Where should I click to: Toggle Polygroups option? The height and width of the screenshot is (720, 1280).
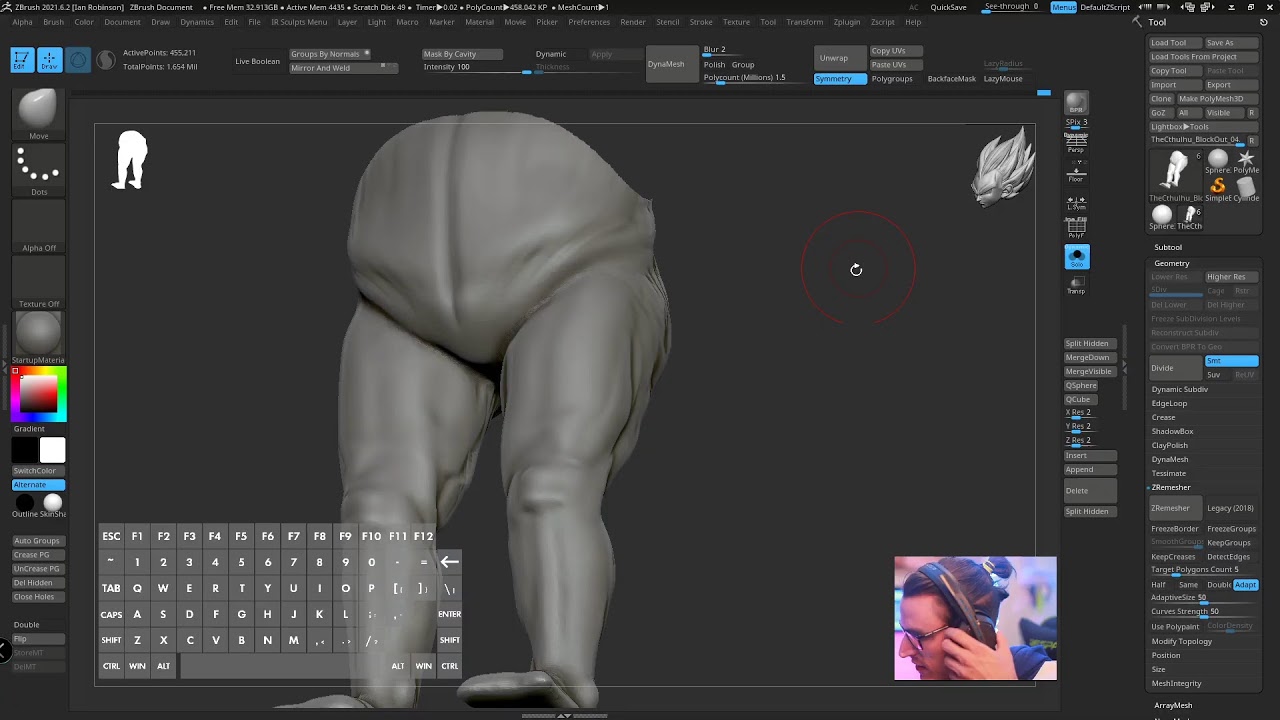(892, 79)
